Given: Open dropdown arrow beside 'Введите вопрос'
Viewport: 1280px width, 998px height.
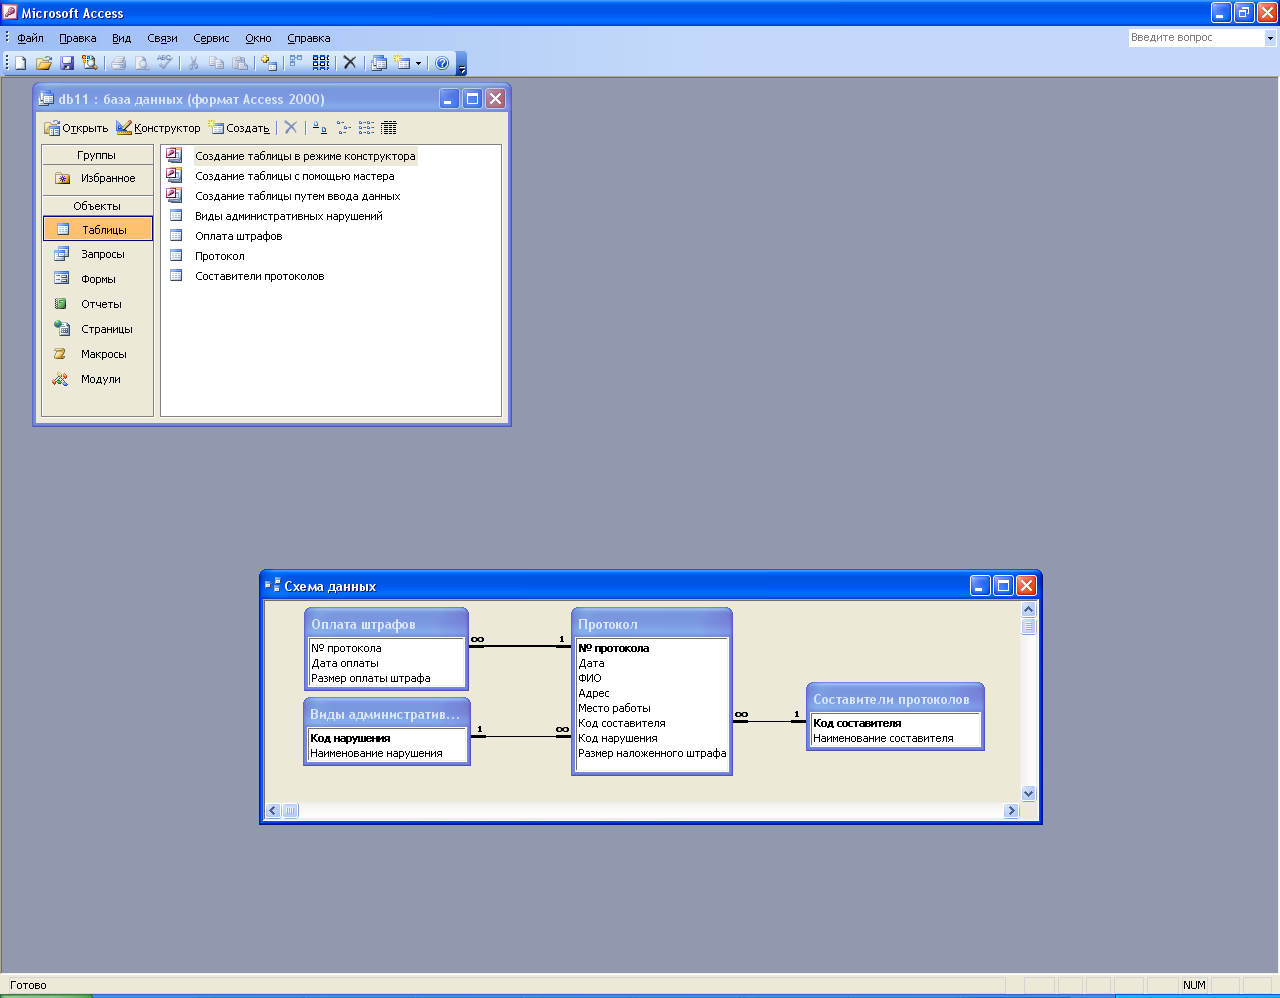Looking at the screenshot, I should (x=1270, y=38).
